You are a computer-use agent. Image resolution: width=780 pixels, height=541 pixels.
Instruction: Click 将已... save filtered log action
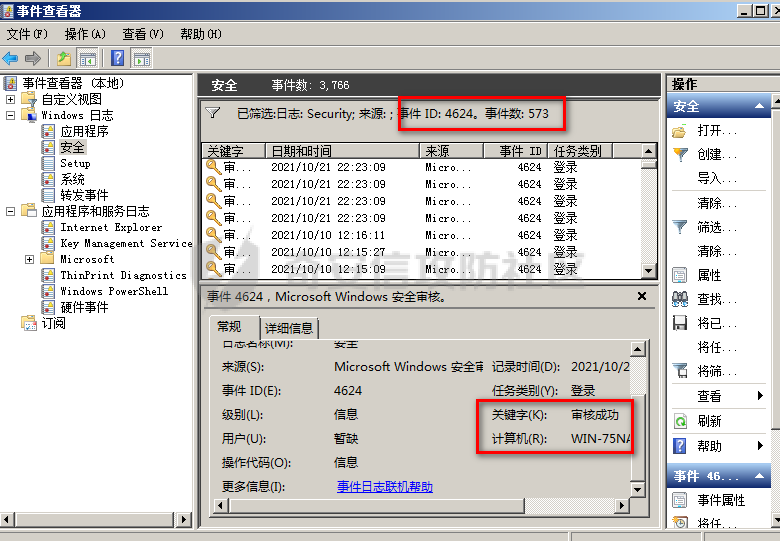[716, 323]
